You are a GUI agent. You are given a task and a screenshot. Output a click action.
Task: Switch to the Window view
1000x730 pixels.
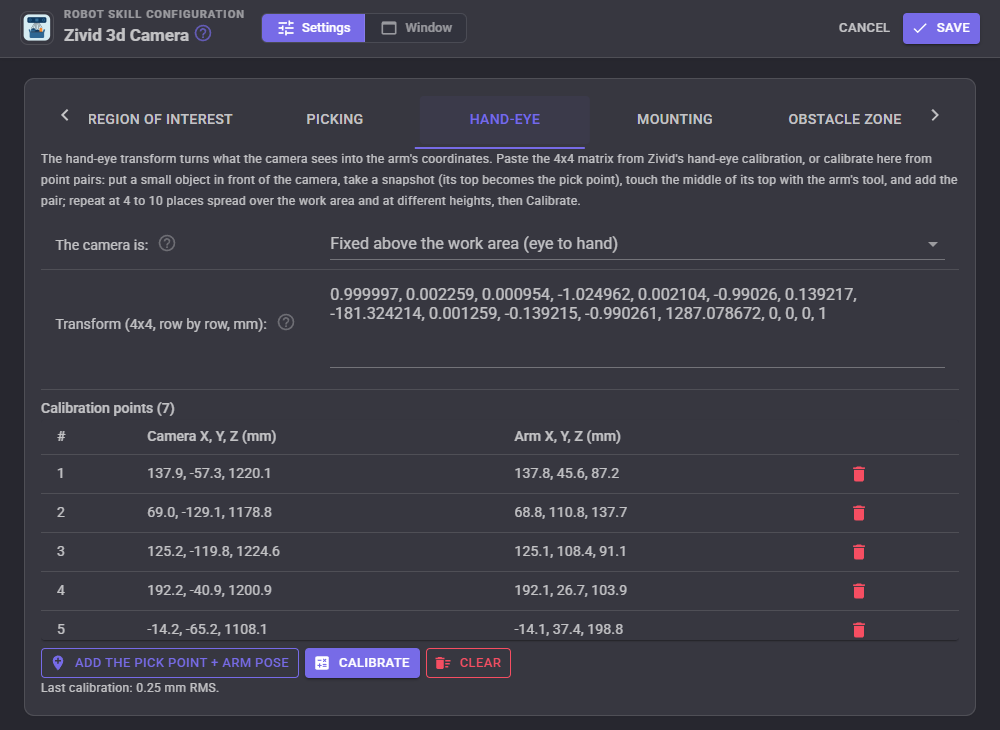(416, 28)
